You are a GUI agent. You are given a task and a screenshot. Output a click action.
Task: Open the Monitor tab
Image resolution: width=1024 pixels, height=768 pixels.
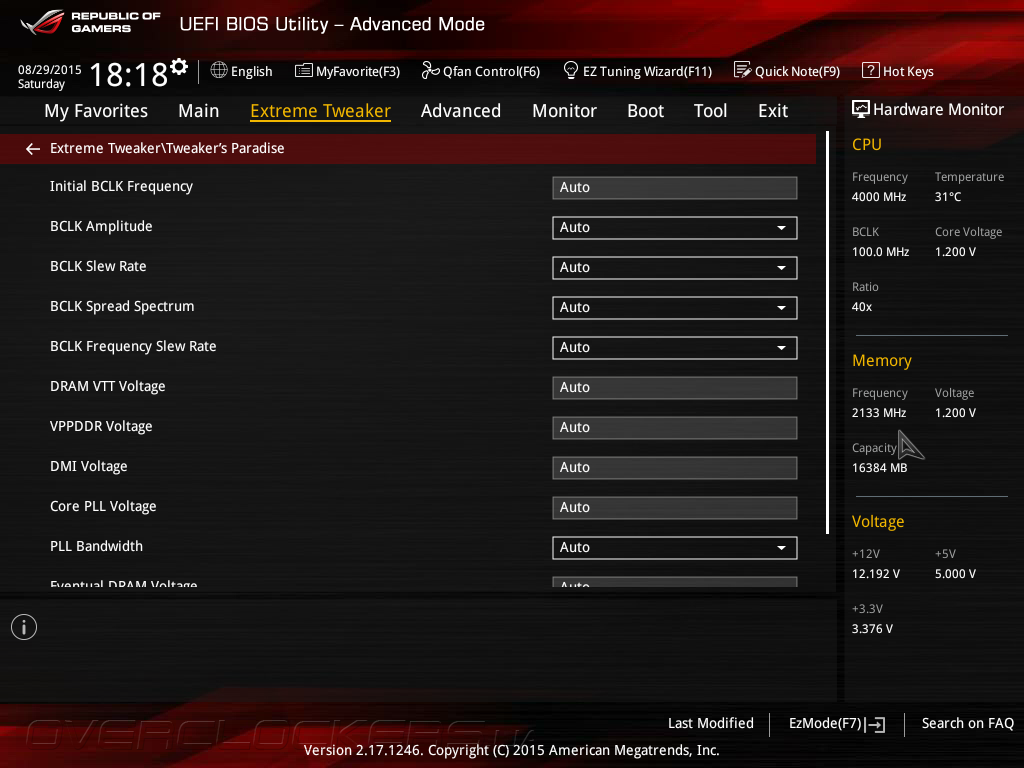click(564, 111)
